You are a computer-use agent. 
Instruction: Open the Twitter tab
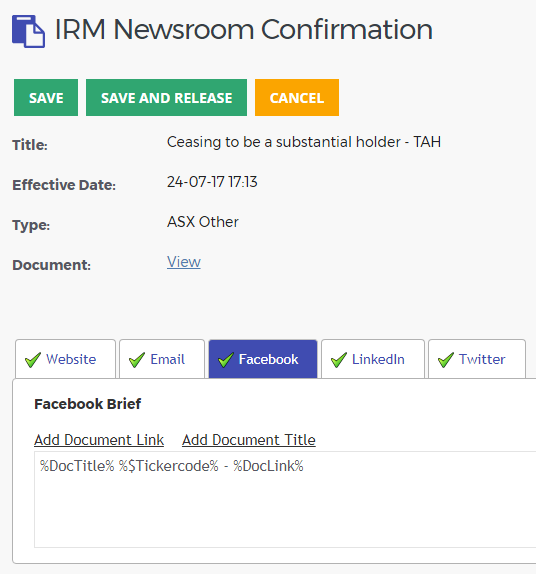tap(477, 359)
